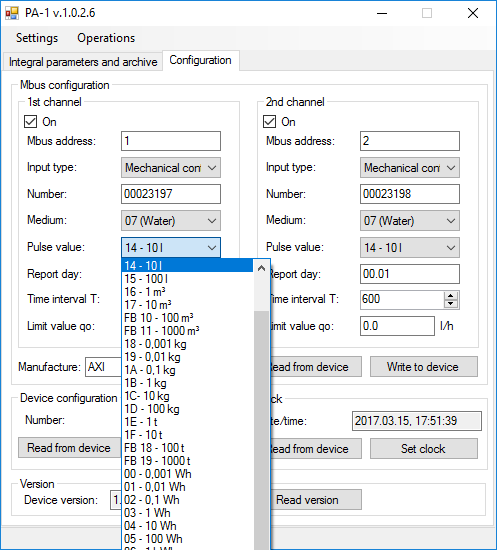The height and width of the screenshot is (550, 497).
Task: Choose '1B - 1 kg' option
Action: [187, 383]
